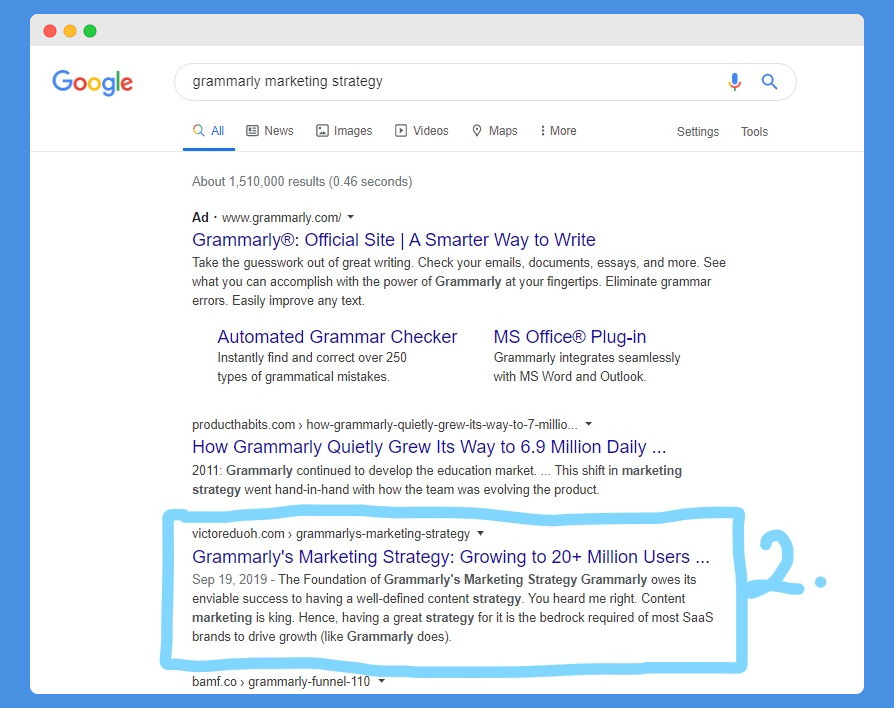
Task: Open the More search categories menu
Action: pyautogui.click(x=558, y=131)
